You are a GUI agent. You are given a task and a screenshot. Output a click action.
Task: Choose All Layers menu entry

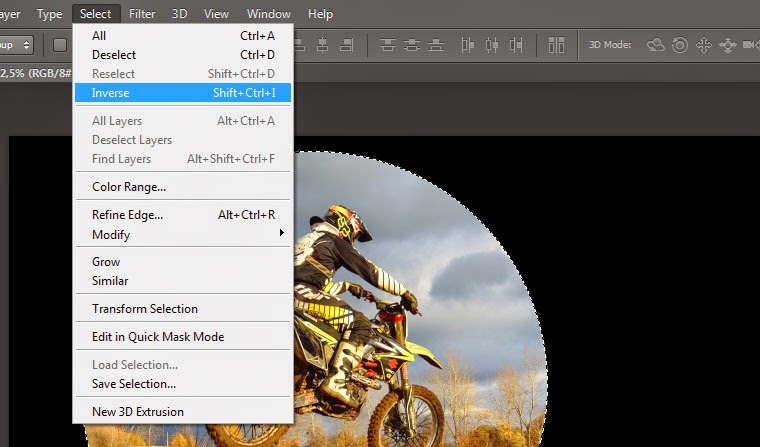pos(183,121)
